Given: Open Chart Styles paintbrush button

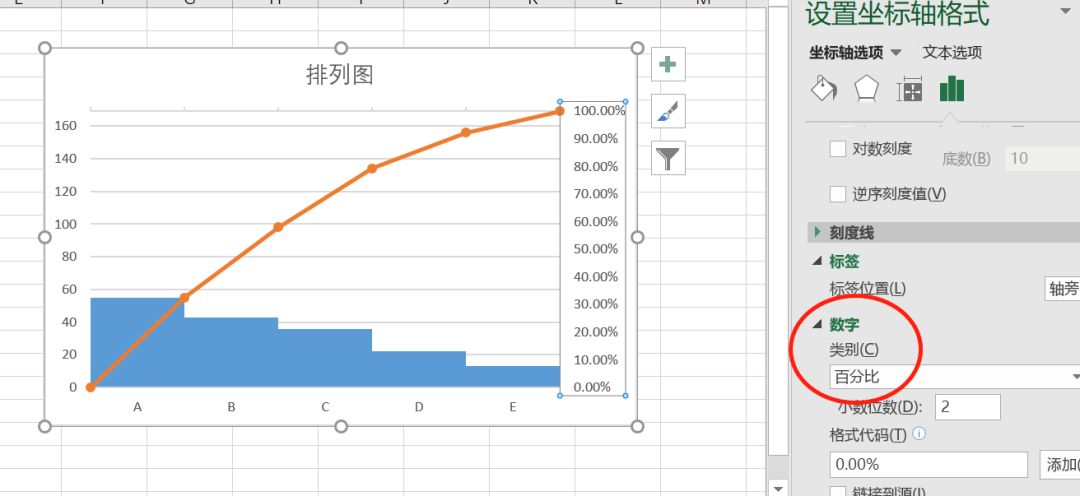Looking at the screenshot, I should coord(667,111).
